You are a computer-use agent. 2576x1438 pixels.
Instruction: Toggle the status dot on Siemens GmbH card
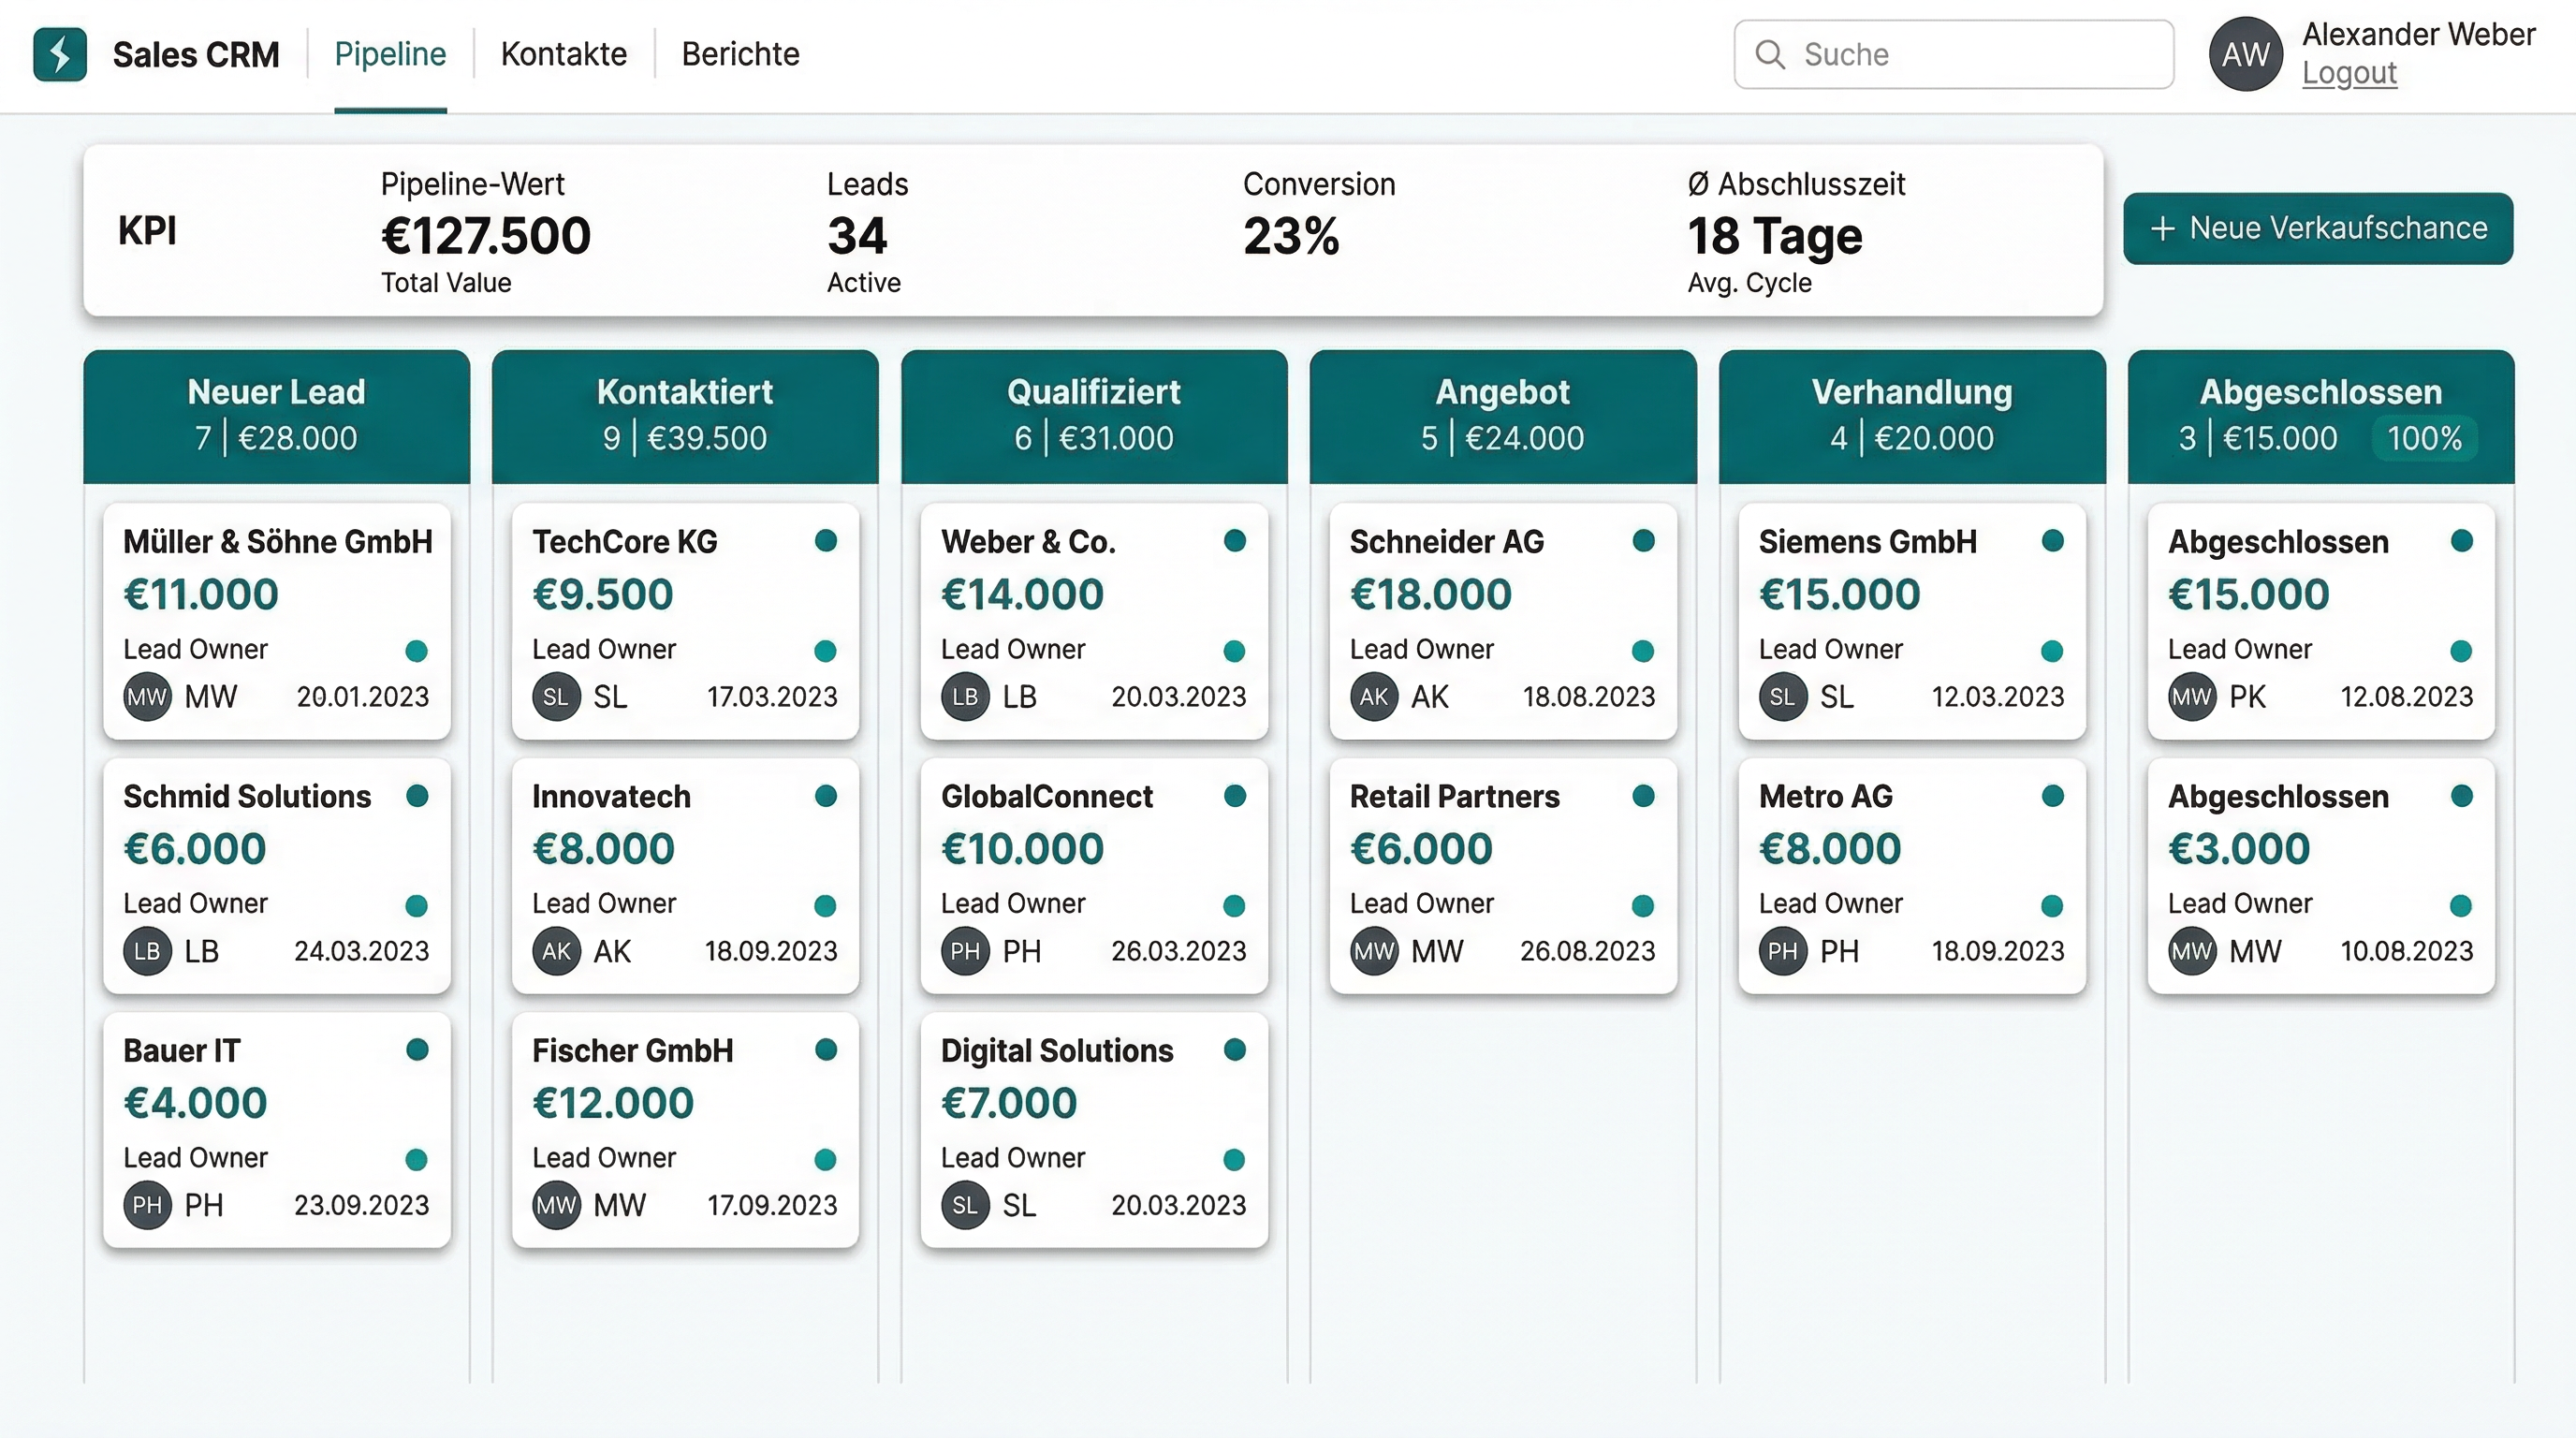2051,540
